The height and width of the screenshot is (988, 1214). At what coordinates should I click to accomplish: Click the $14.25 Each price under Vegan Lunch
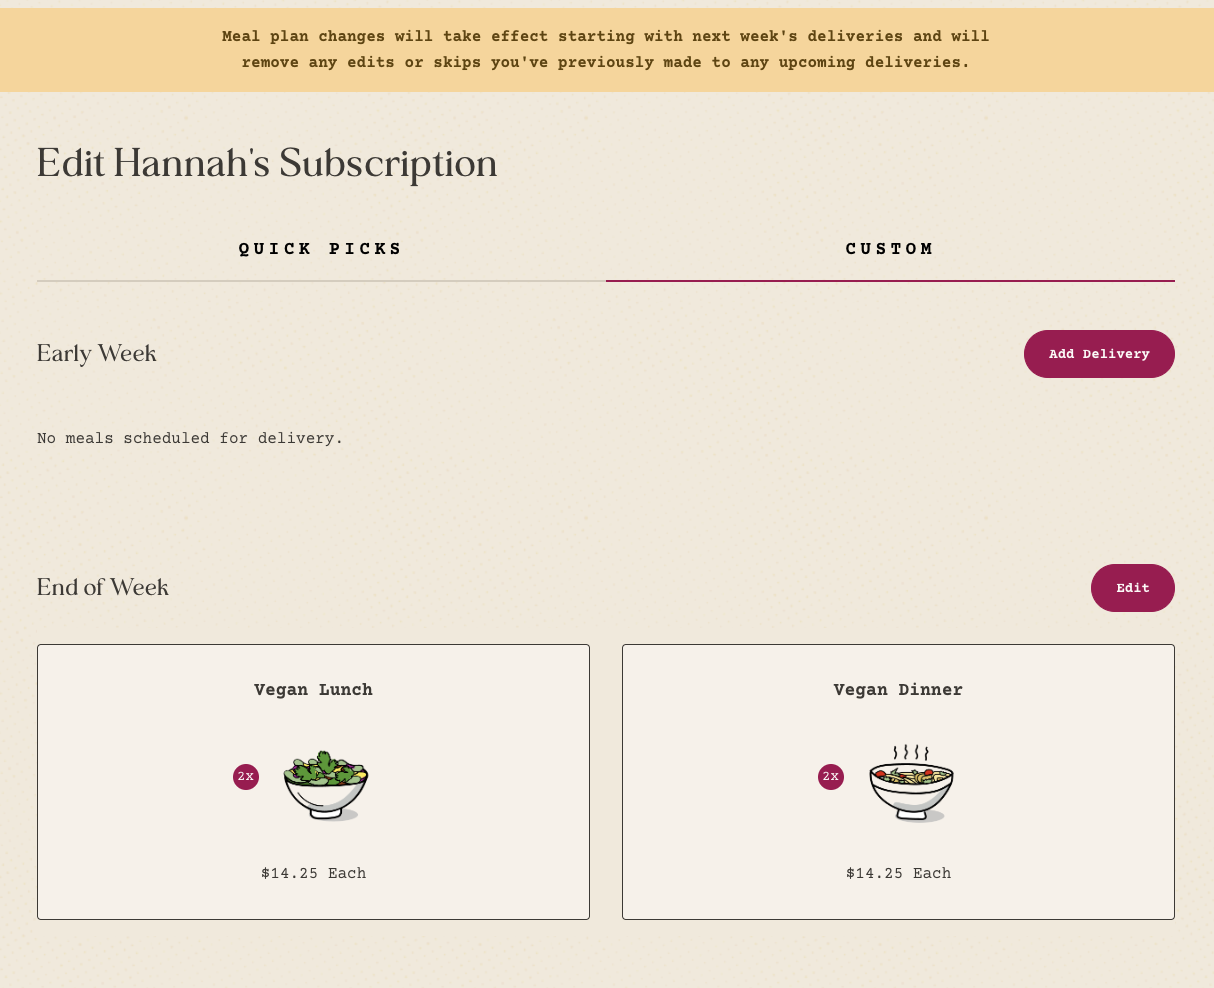(x=313, y=873)
